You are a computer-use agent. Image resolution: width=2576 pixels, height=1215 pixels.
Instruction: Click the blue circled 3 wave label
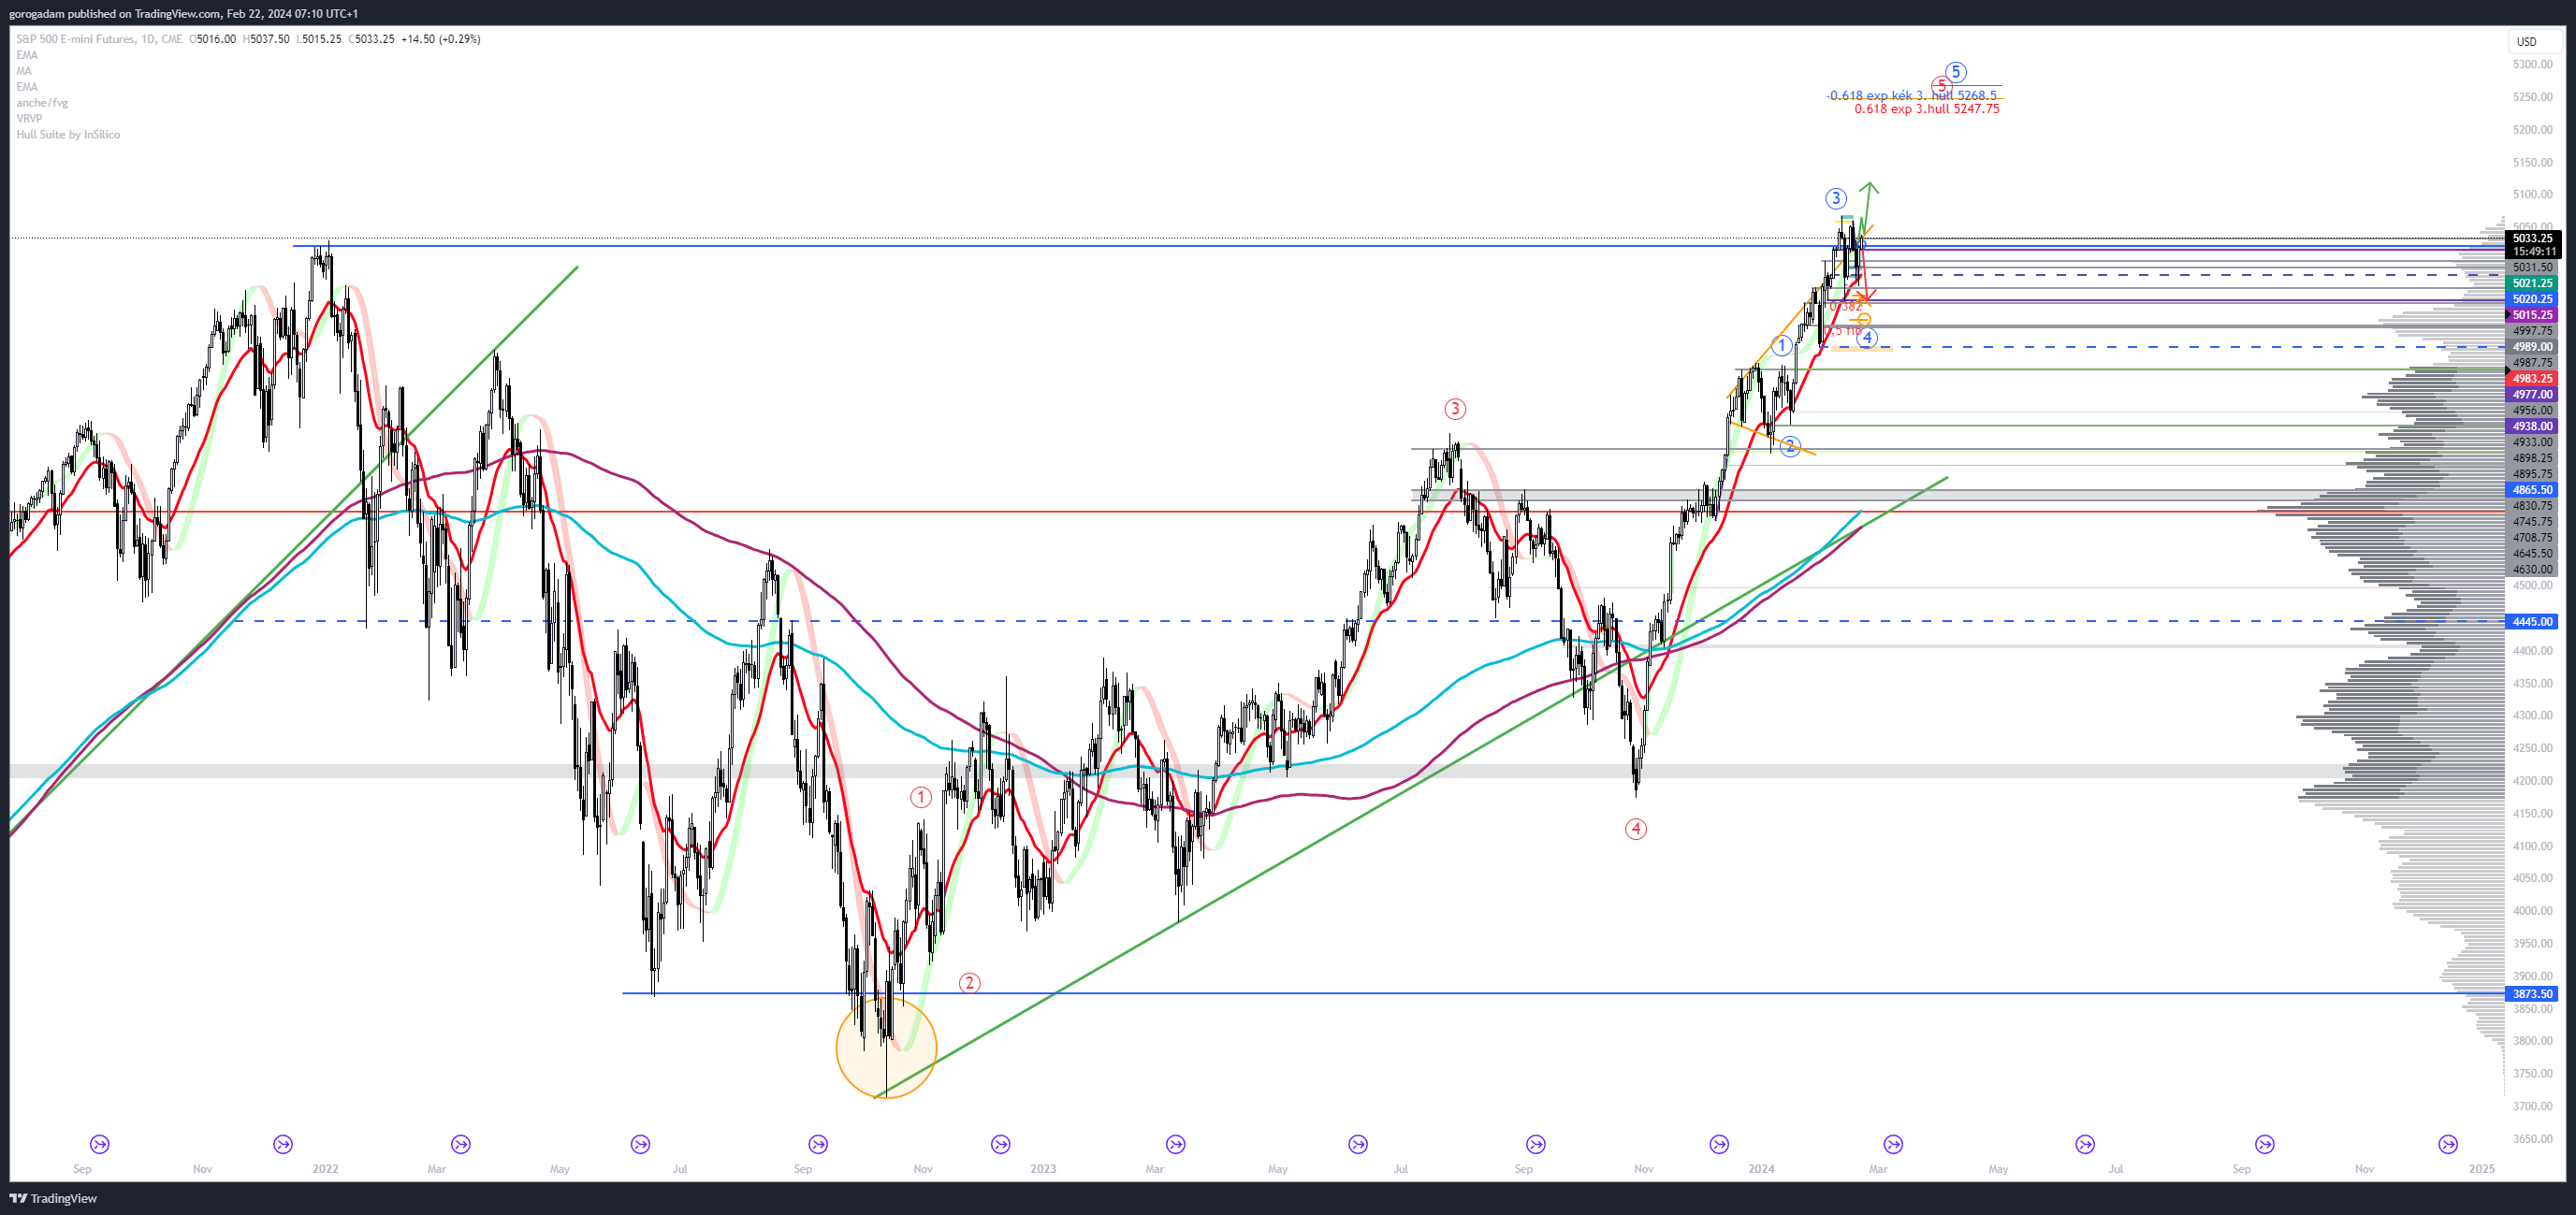coord(1835,198)
